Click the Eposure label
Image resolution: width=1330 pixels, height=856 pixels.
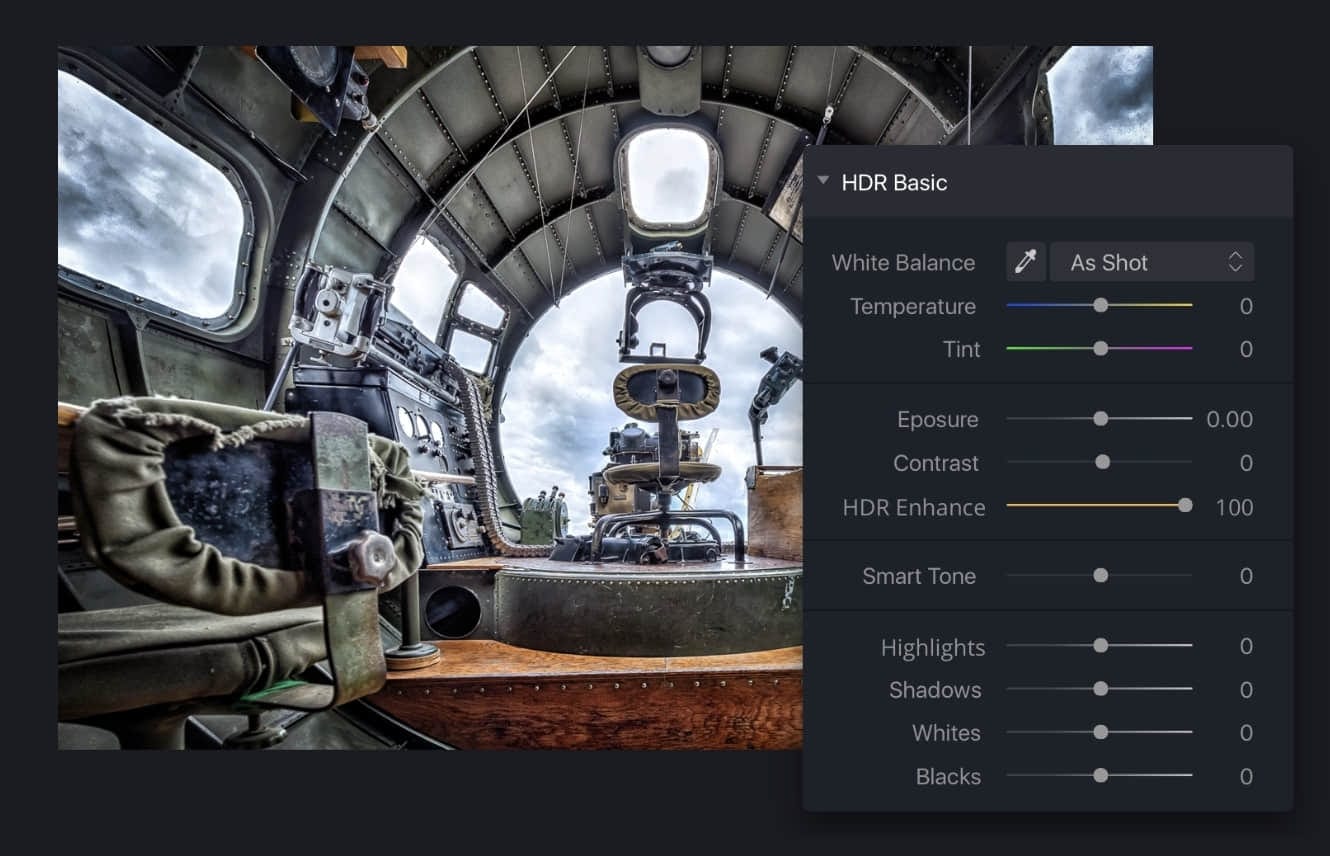coord(937,420)
